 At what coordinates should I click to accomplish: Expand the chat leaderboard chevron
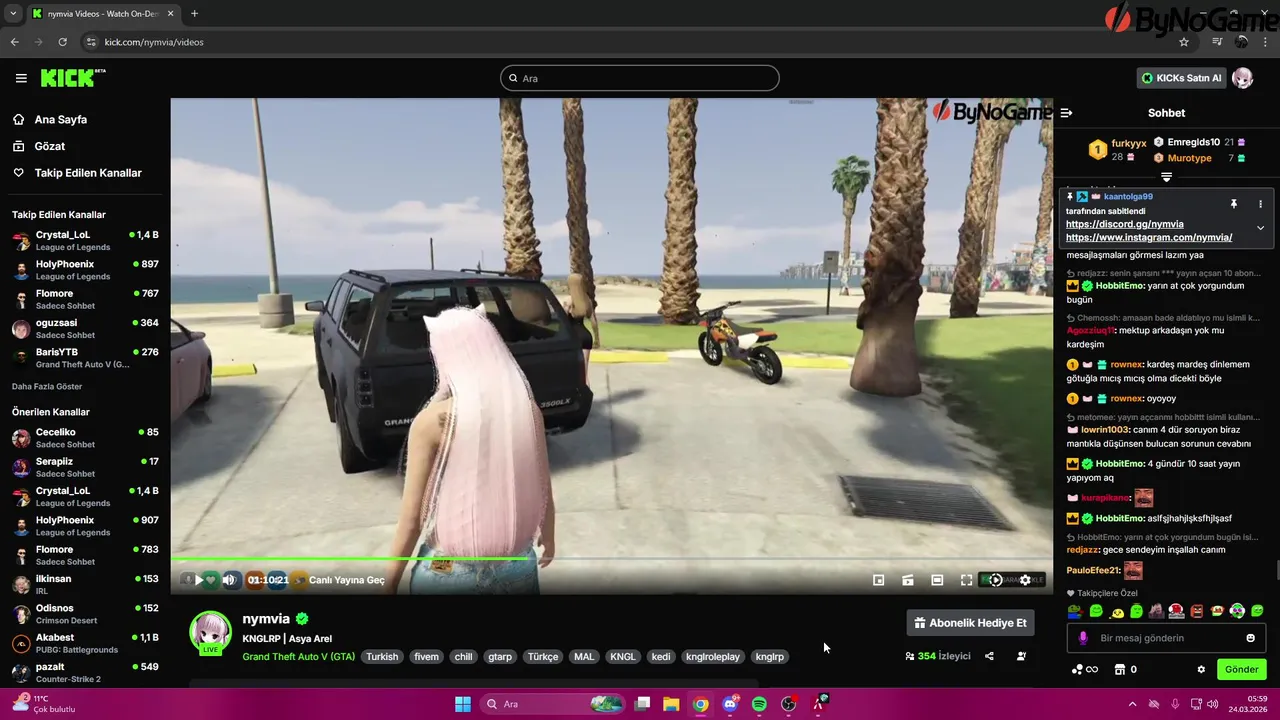click(x=1166, y=176)
